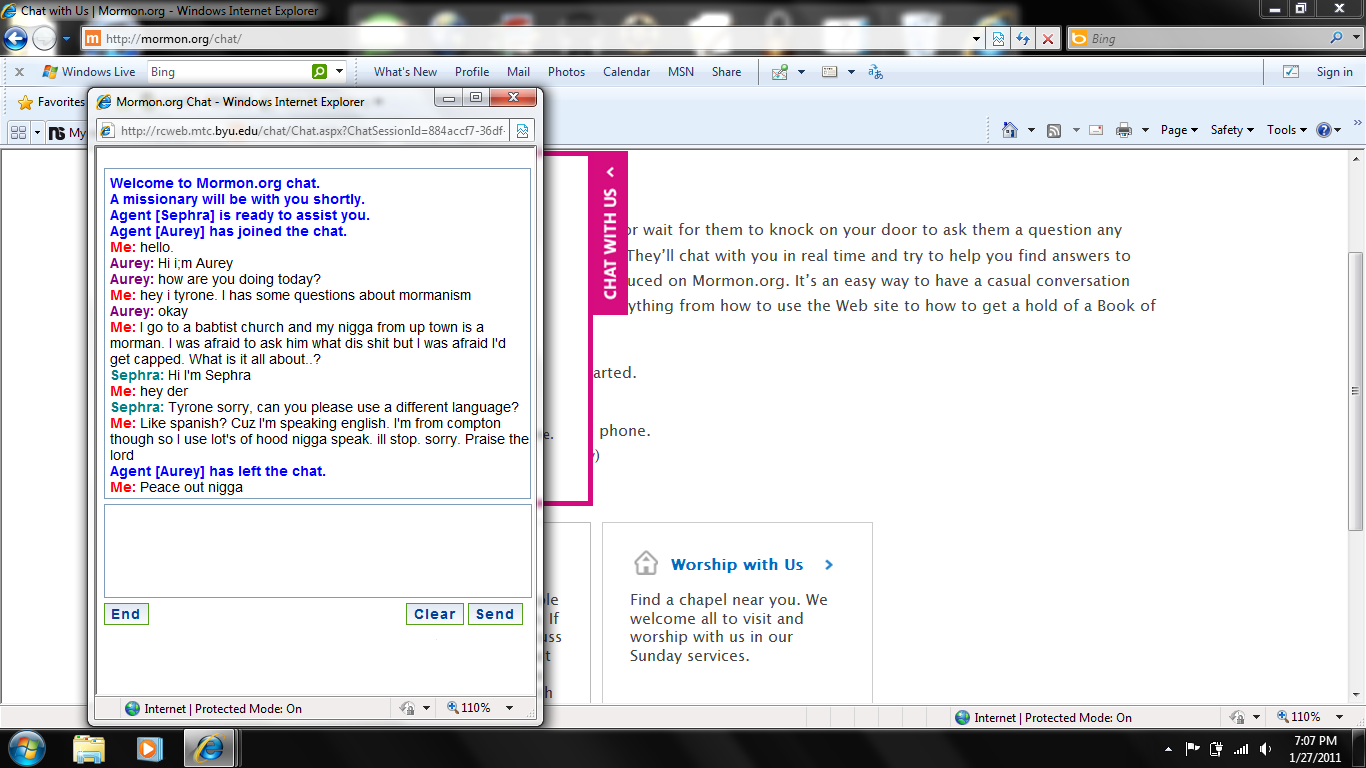Open the Quick Tabs grid view button

point(18,132)
